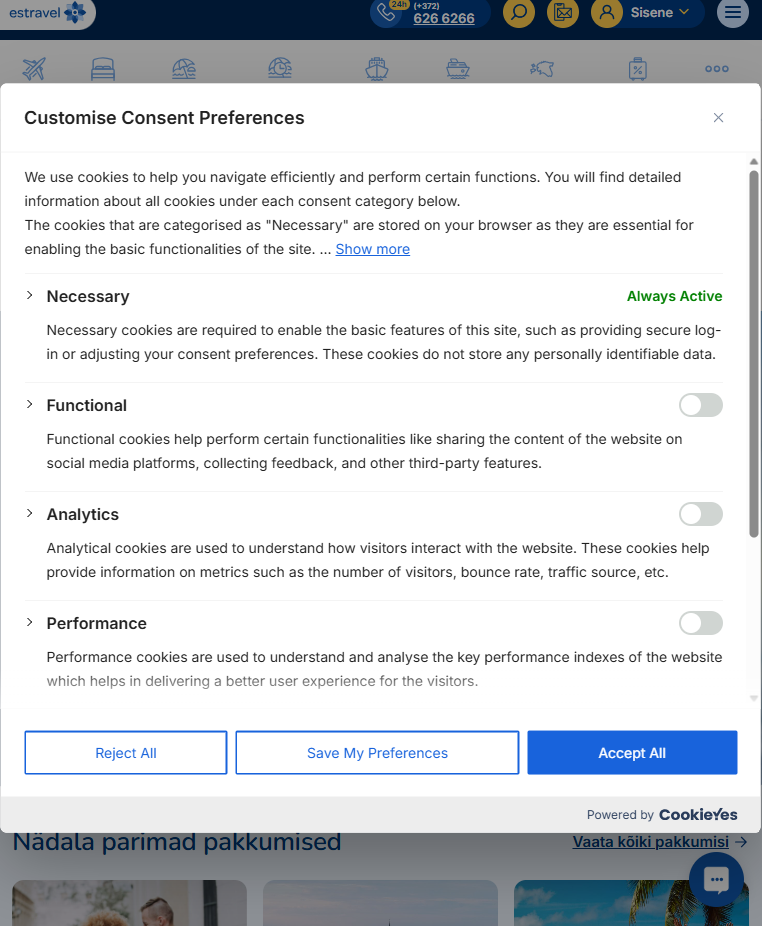The width and height of the screenshot is (762, 926).
Task: Call the 626 6266 phone number
Action: [444, 18]
